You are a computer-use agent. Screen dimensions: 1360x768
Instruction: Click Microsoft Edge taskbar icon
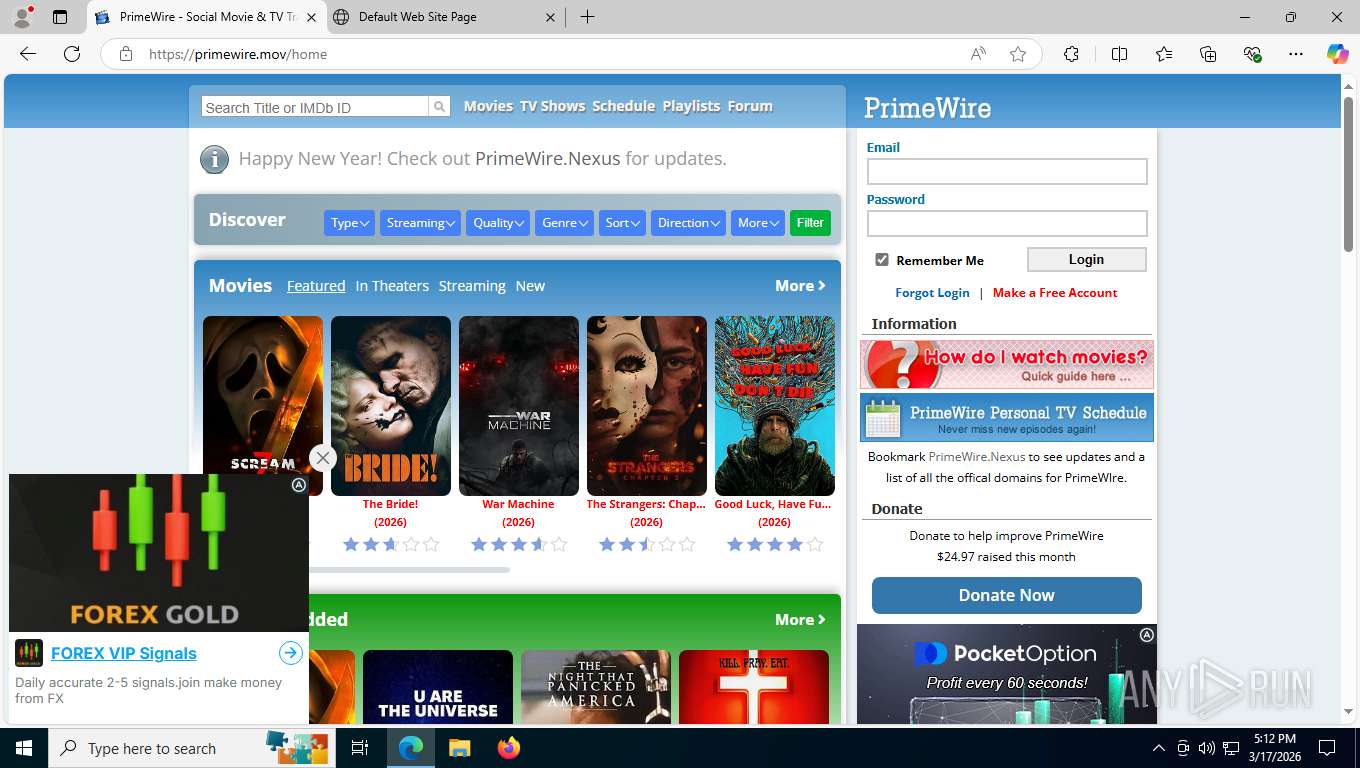pos(410,748)
